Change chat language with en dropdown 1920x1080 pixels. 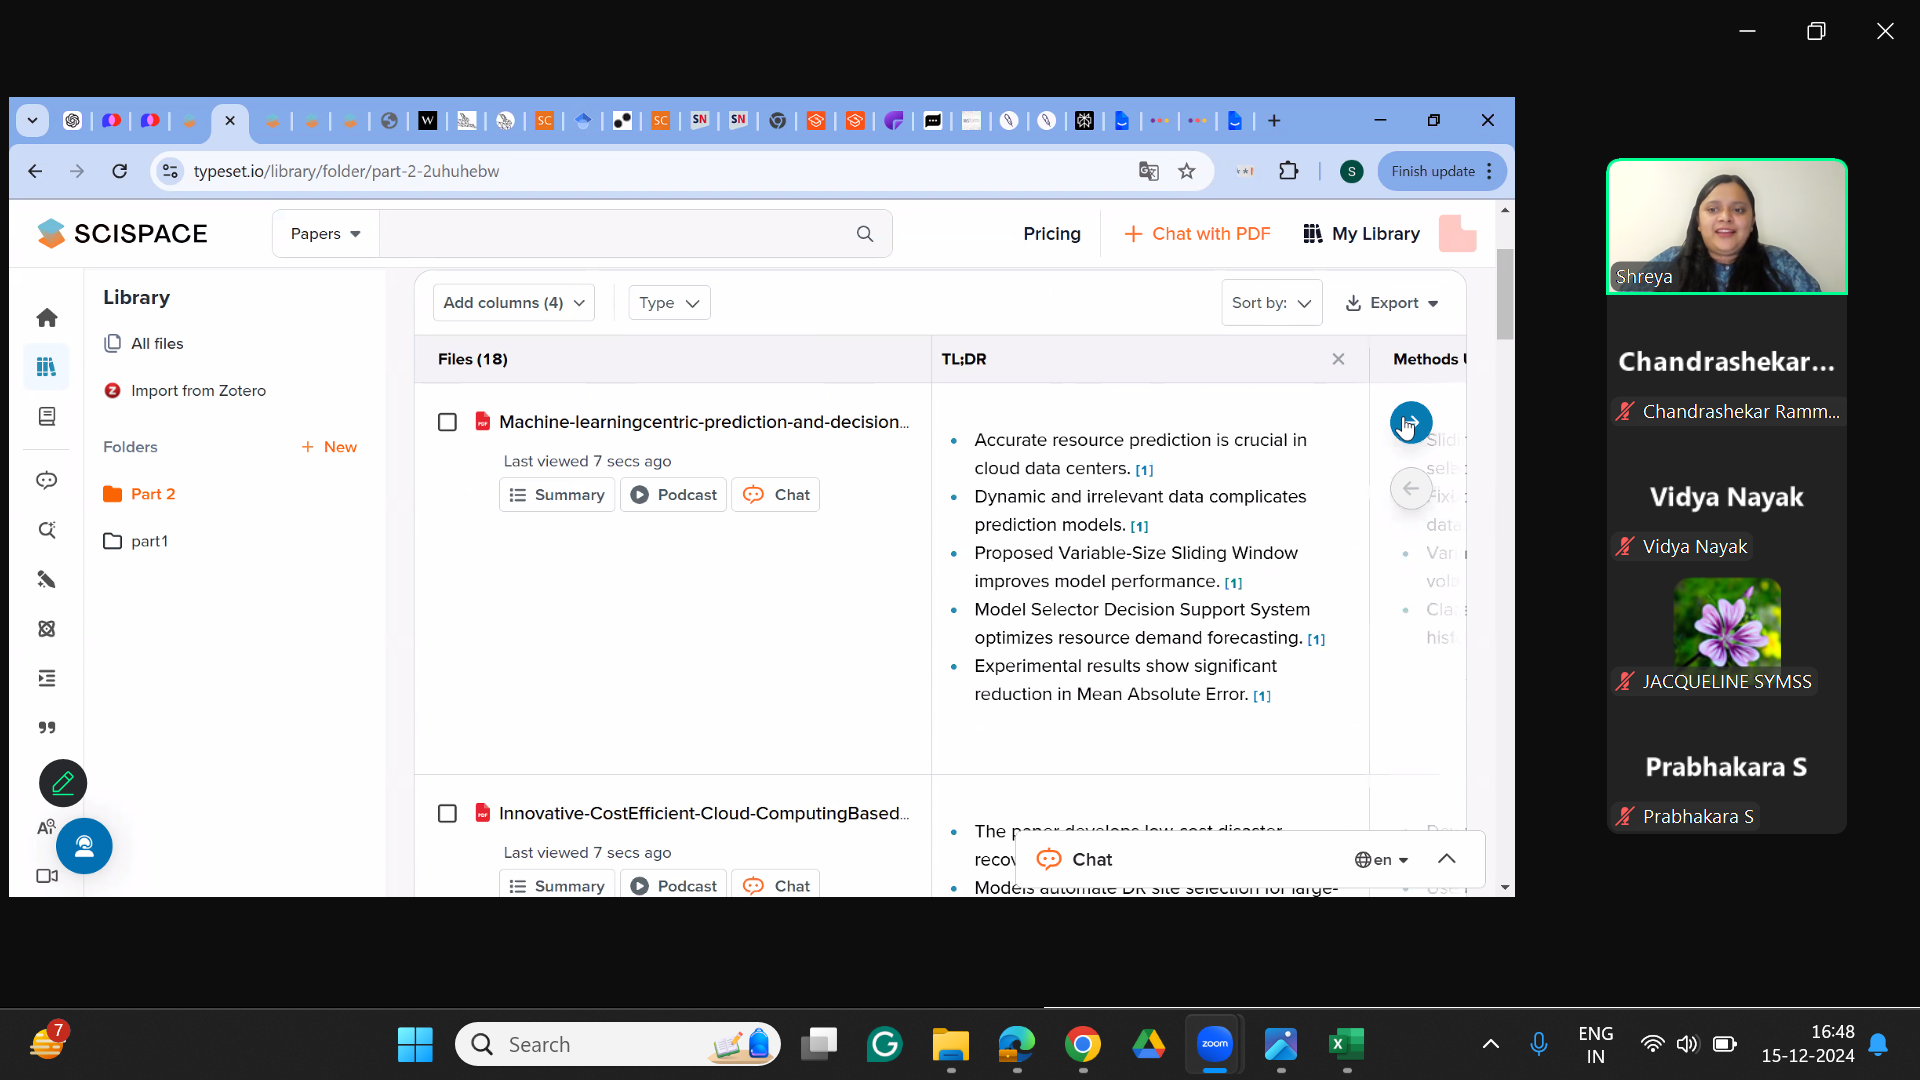(1382, 860)
